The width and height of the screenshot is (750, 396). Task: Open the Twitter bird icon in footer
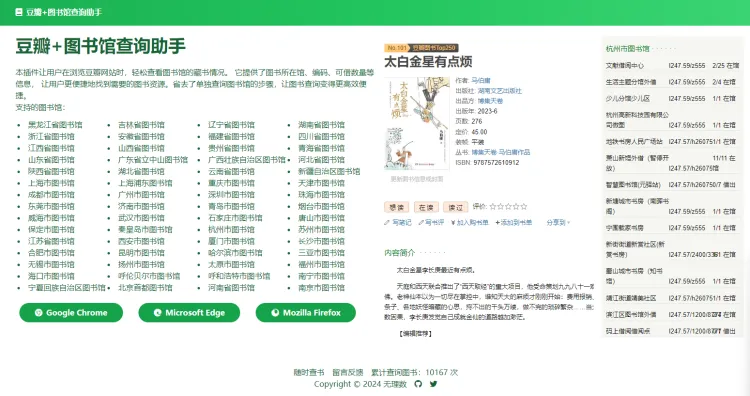pos(433,384)
